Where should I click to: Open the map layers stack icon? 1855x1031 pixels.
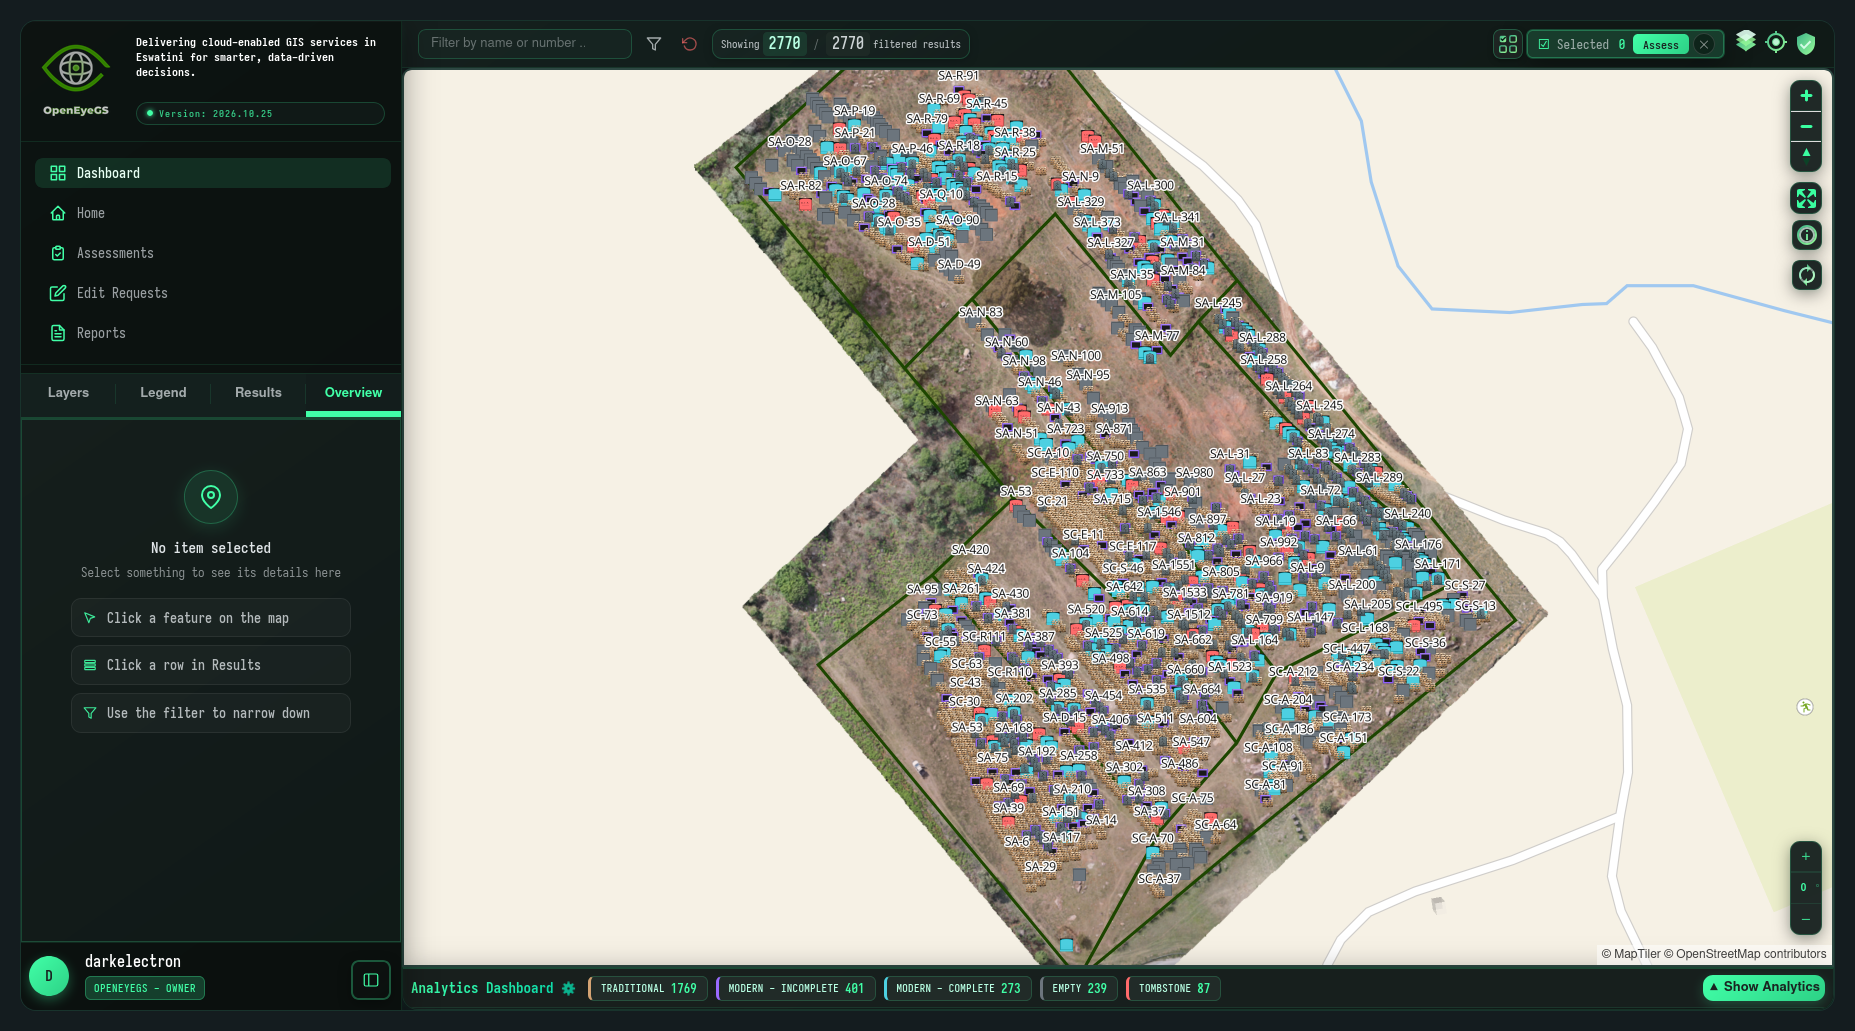click(1746, 41)
